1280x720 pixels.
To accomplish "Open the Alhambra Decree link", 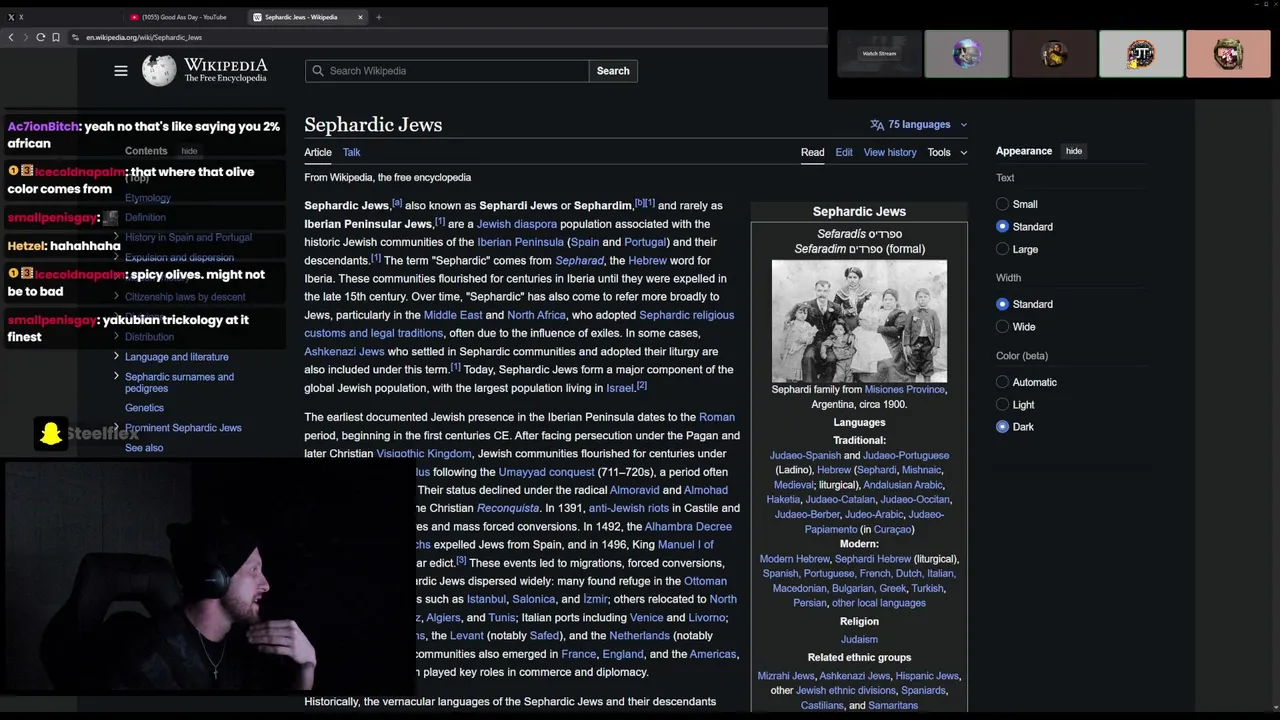I will click(688, 527).
